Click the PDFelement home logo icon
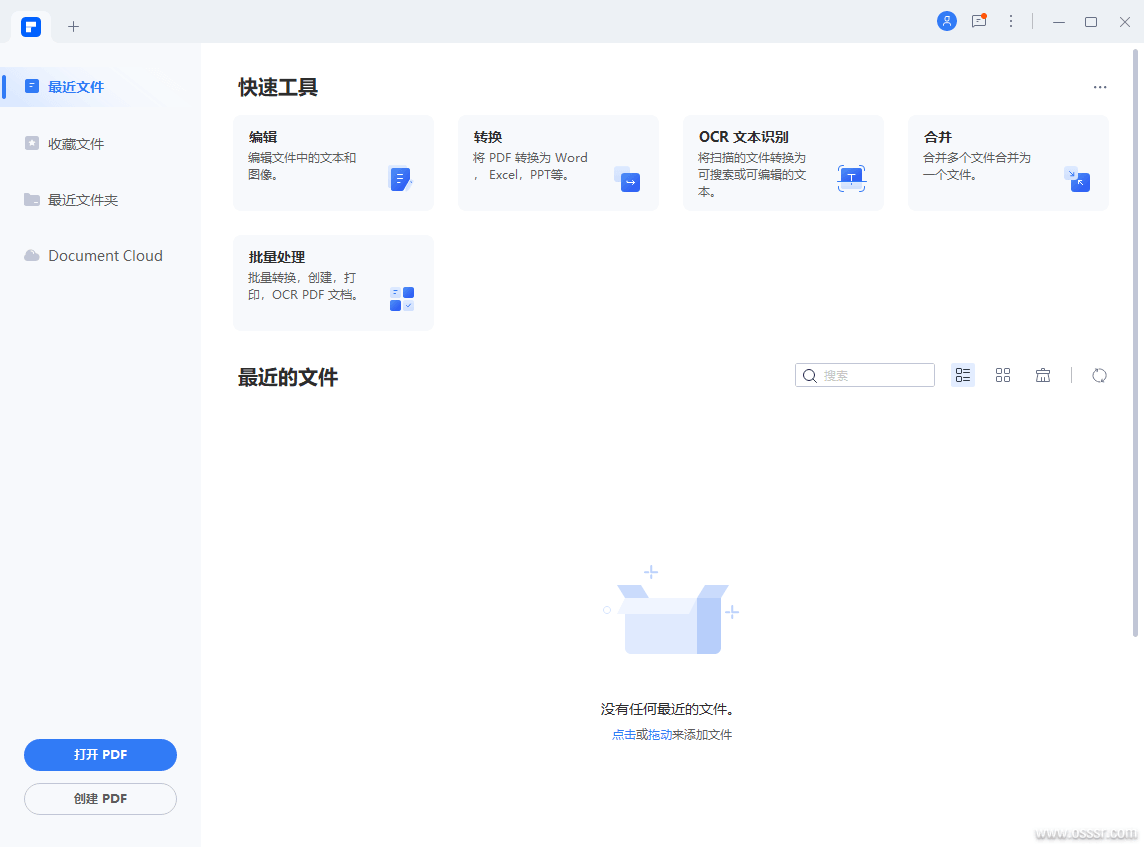Screen dimensions: 1144x847 (31, 26)
